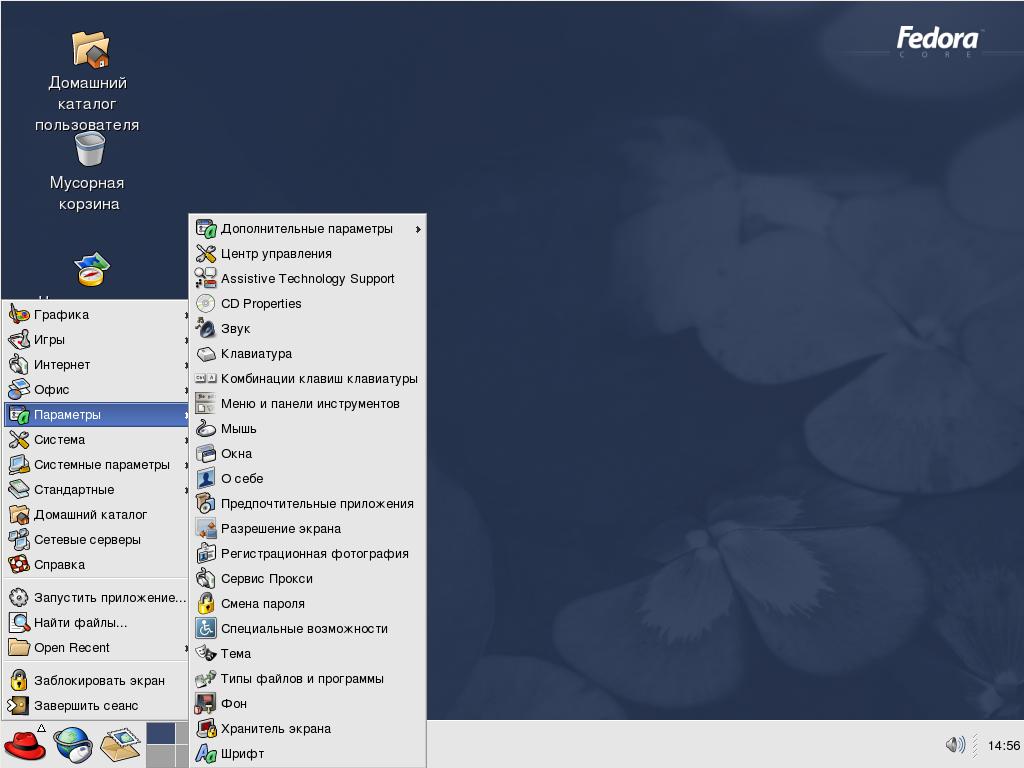Viewport: 1024px width, 768px height.
Task: Click the Окна window icon
Action: point(206,453)
